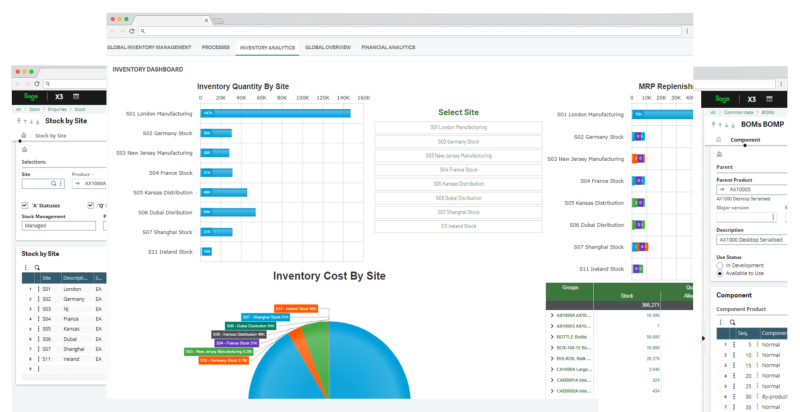Expand the AX1000S group row
The height and width of the screenshot is (412, 800).
coord(552,326)
